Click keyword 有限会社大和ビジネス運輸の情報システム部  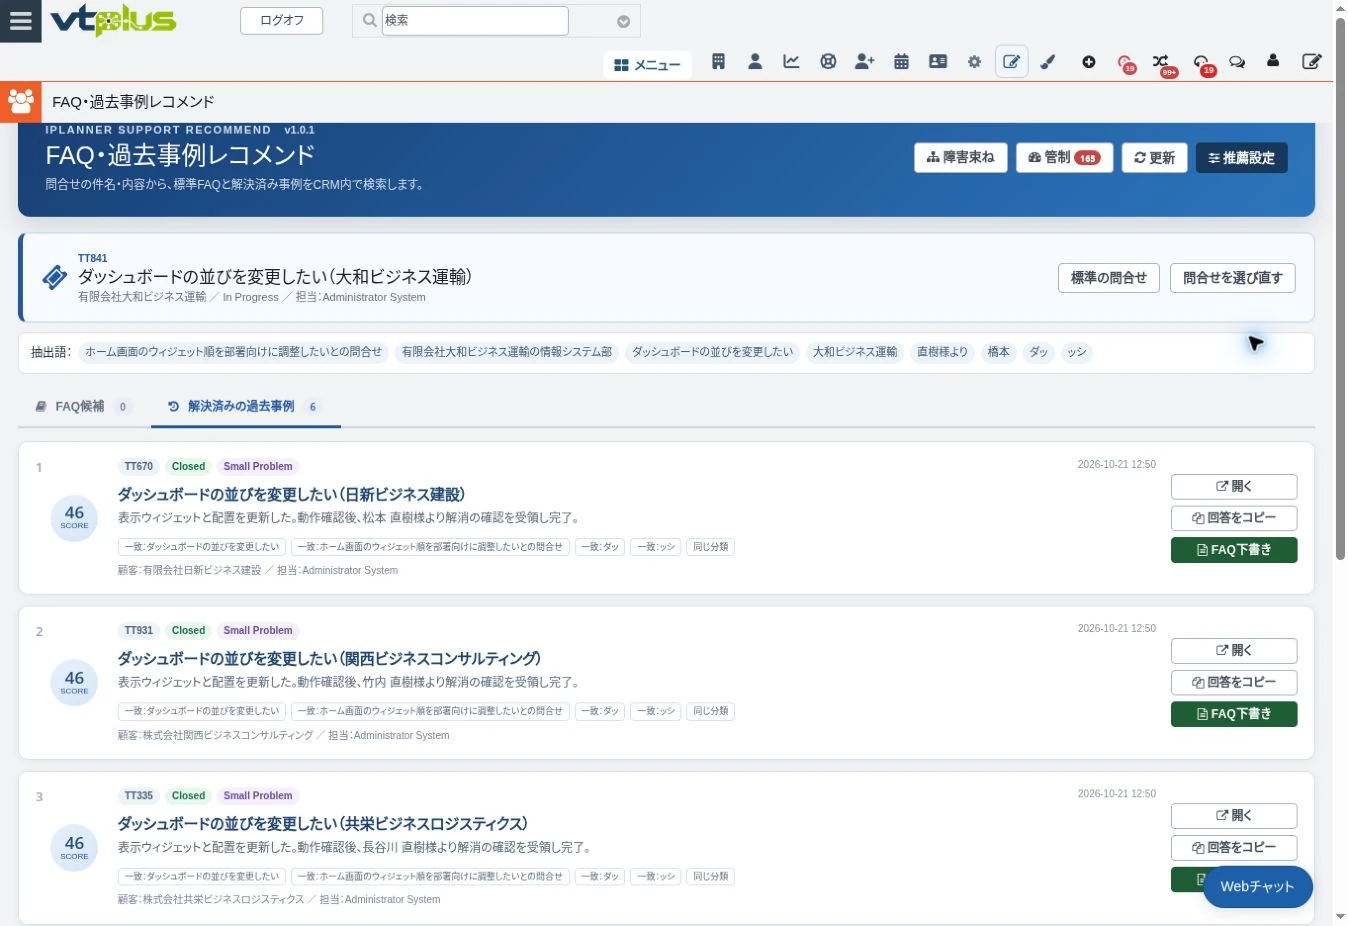tap(507, 352)
